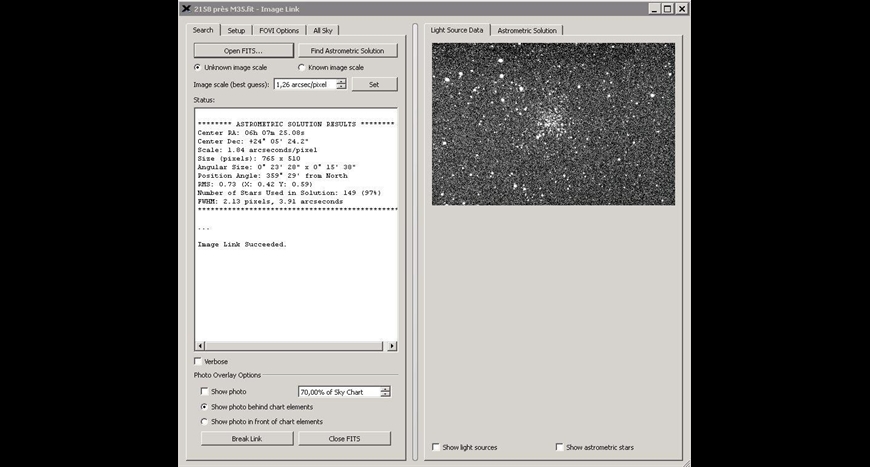The width and height of the screenshot is (870, 467).
Task: Go to the All Sky tab
Action: [324, 30]
